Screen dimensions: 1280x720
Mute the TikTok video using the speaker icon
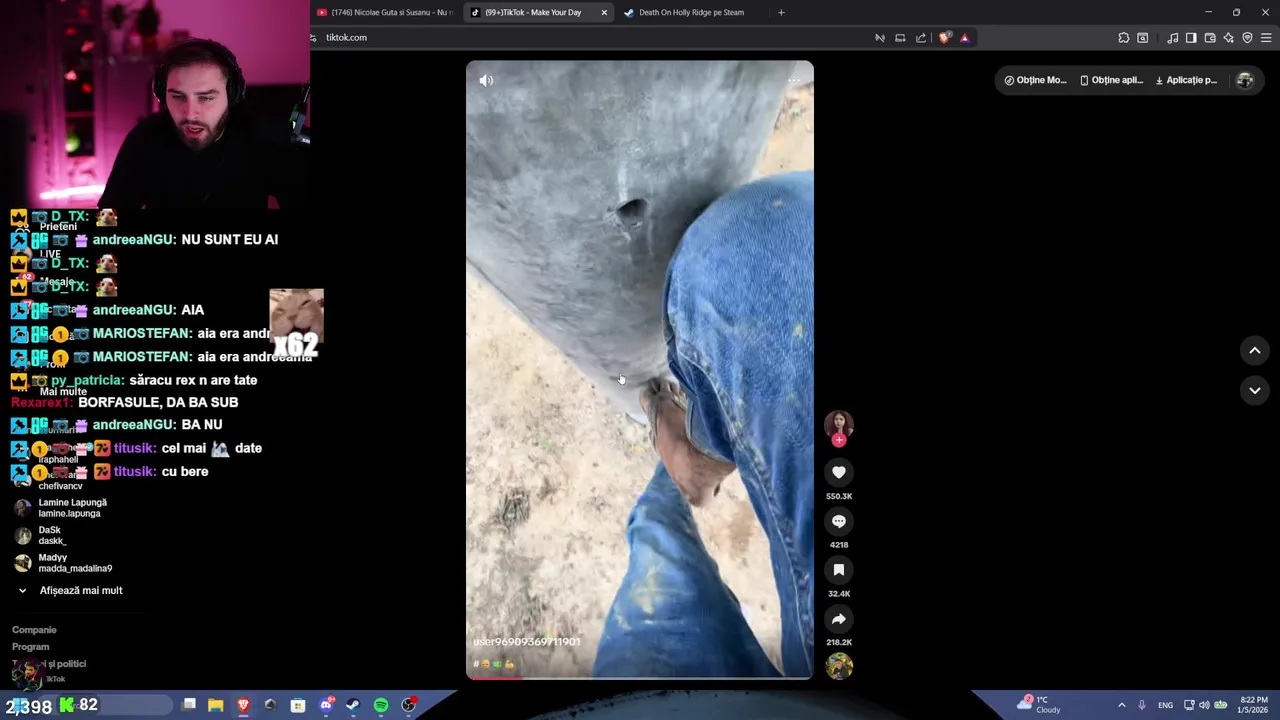(x=486, y=80)
